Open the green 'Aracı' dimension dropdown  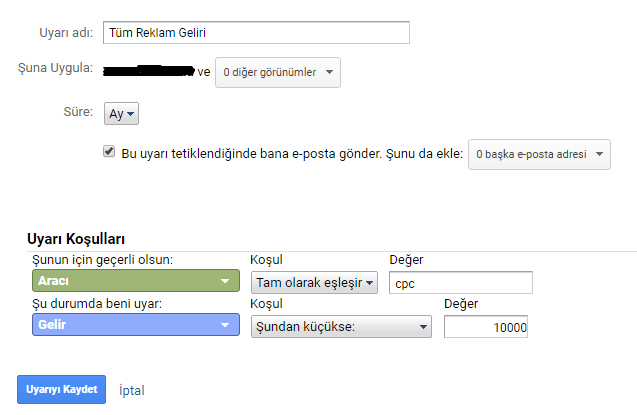click(x=134, y=282)
